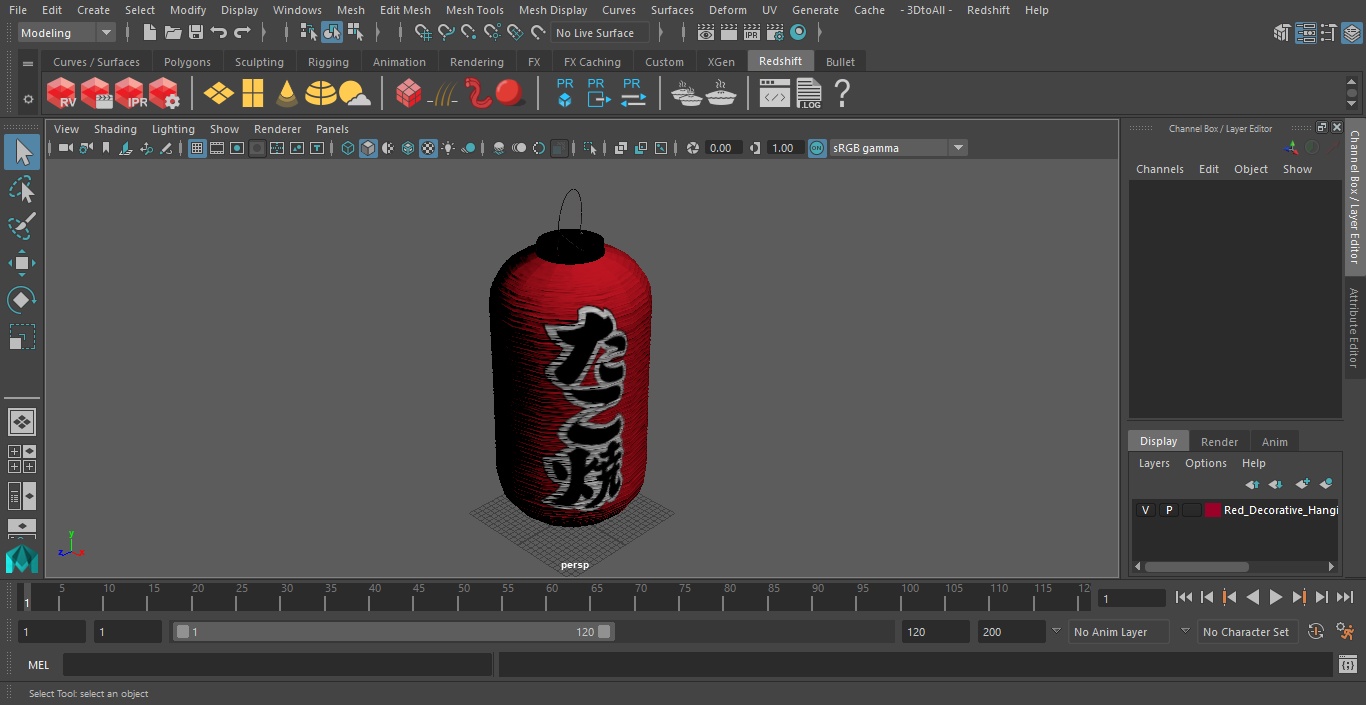The height and width of the screenshot is (705, 1366).
Task: Open the animation preferences running-man icon
Action: point(1345,632)
